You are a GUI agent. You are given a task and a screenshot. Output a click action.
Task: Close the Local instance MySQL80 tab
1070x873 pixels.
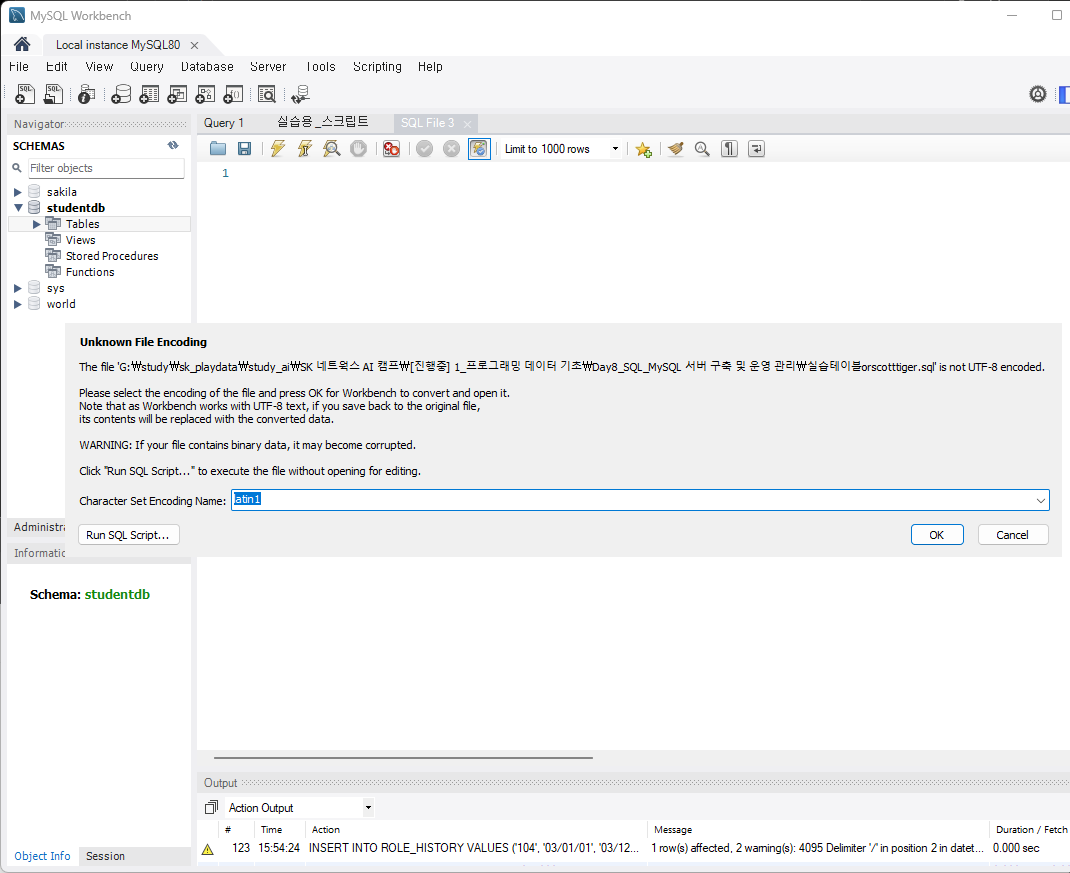(194, 45)
